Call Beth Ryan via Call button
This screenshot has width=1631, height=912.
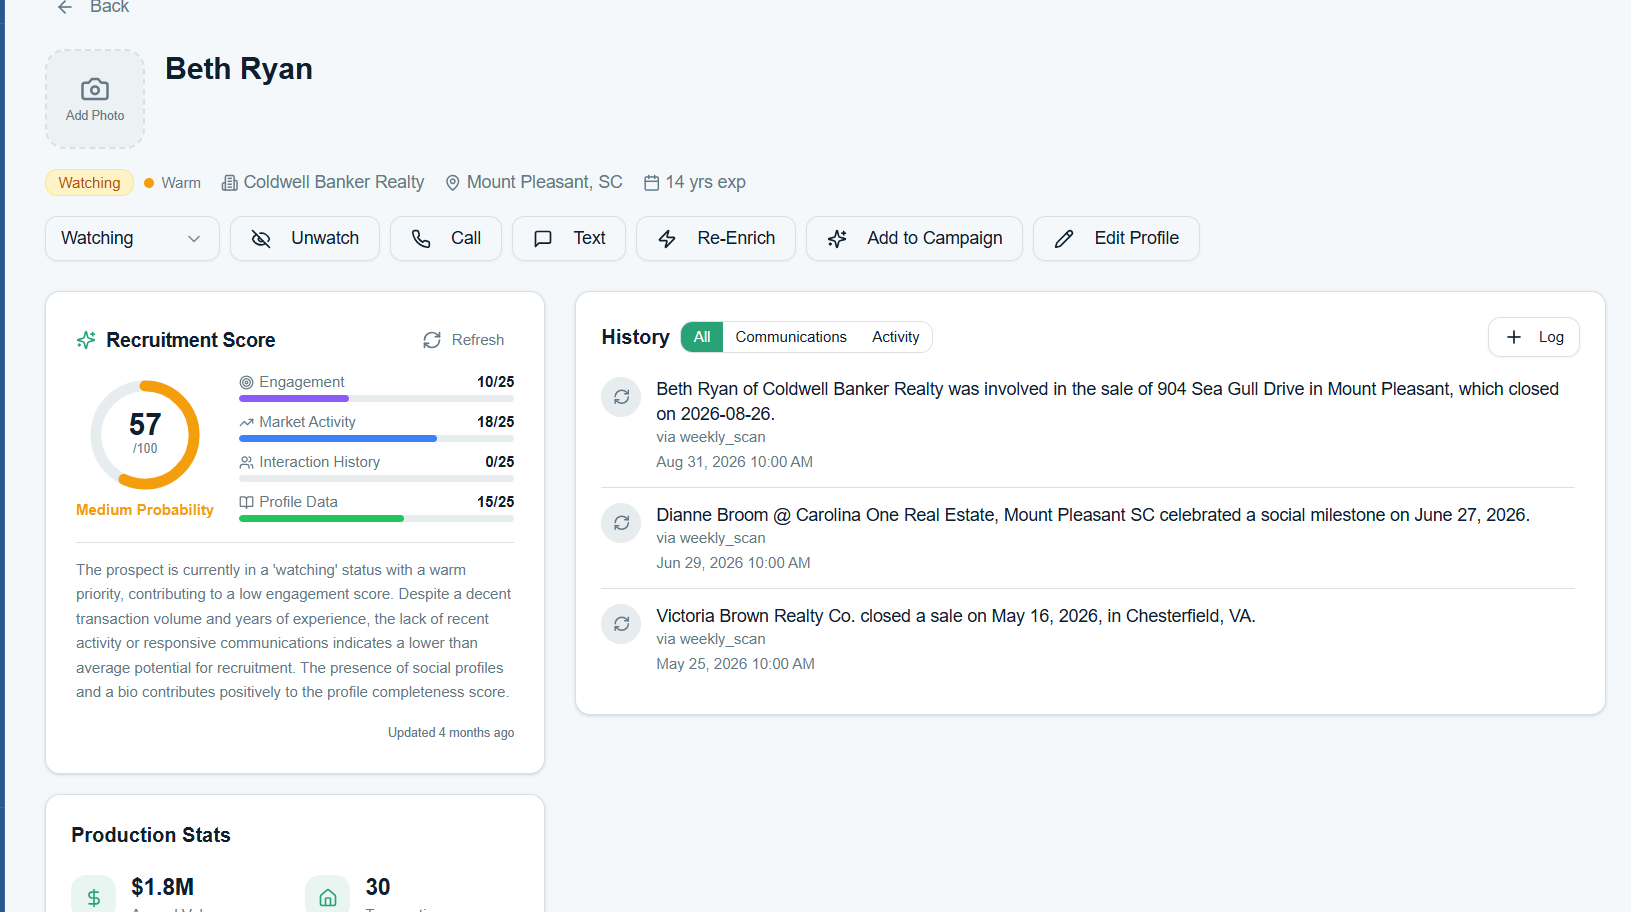446,238
